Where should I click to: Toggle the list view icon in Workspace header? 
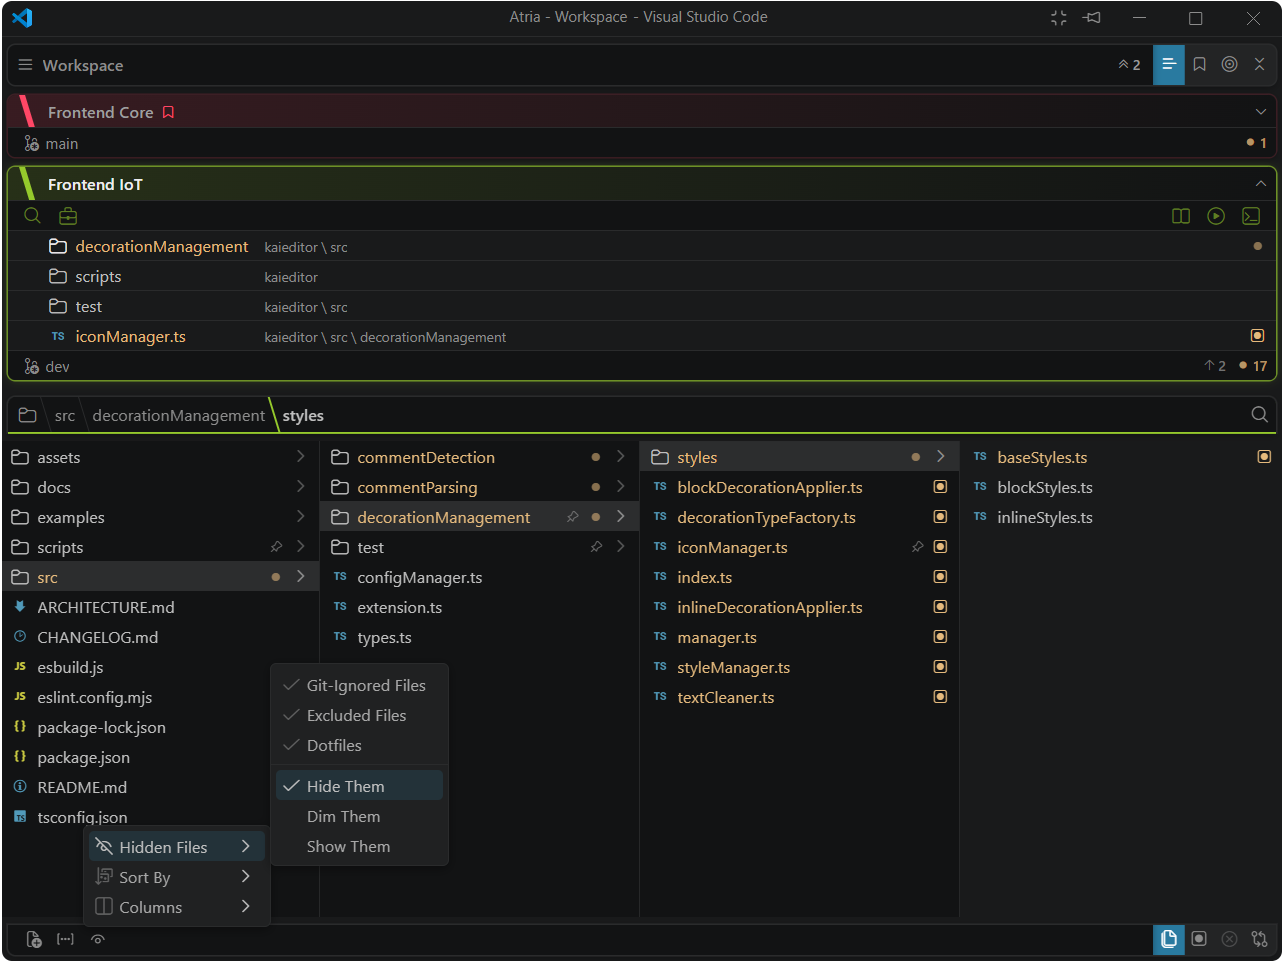tap(1169, 65)
